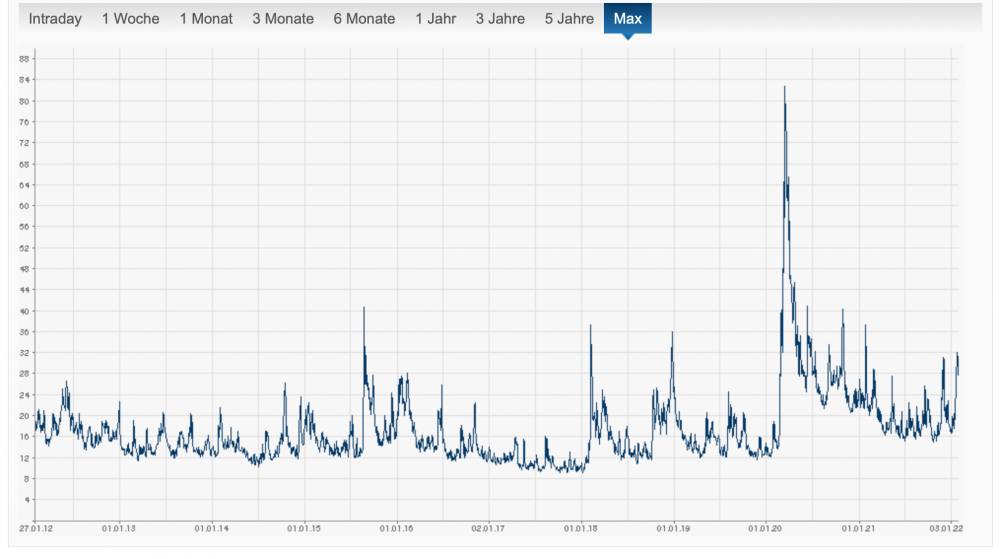Show the 1 Jahr chart range
Screen dimensions: 1000x559
click(x=436, y=18)
